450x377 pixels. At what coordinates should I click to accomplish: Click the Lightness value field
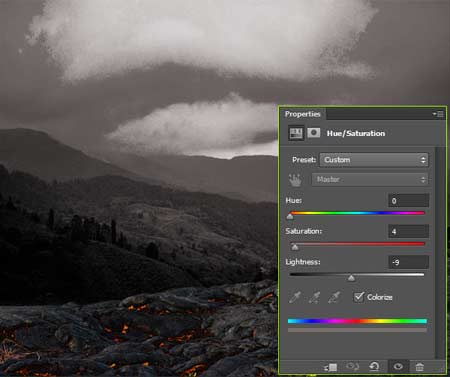(409, 262)
